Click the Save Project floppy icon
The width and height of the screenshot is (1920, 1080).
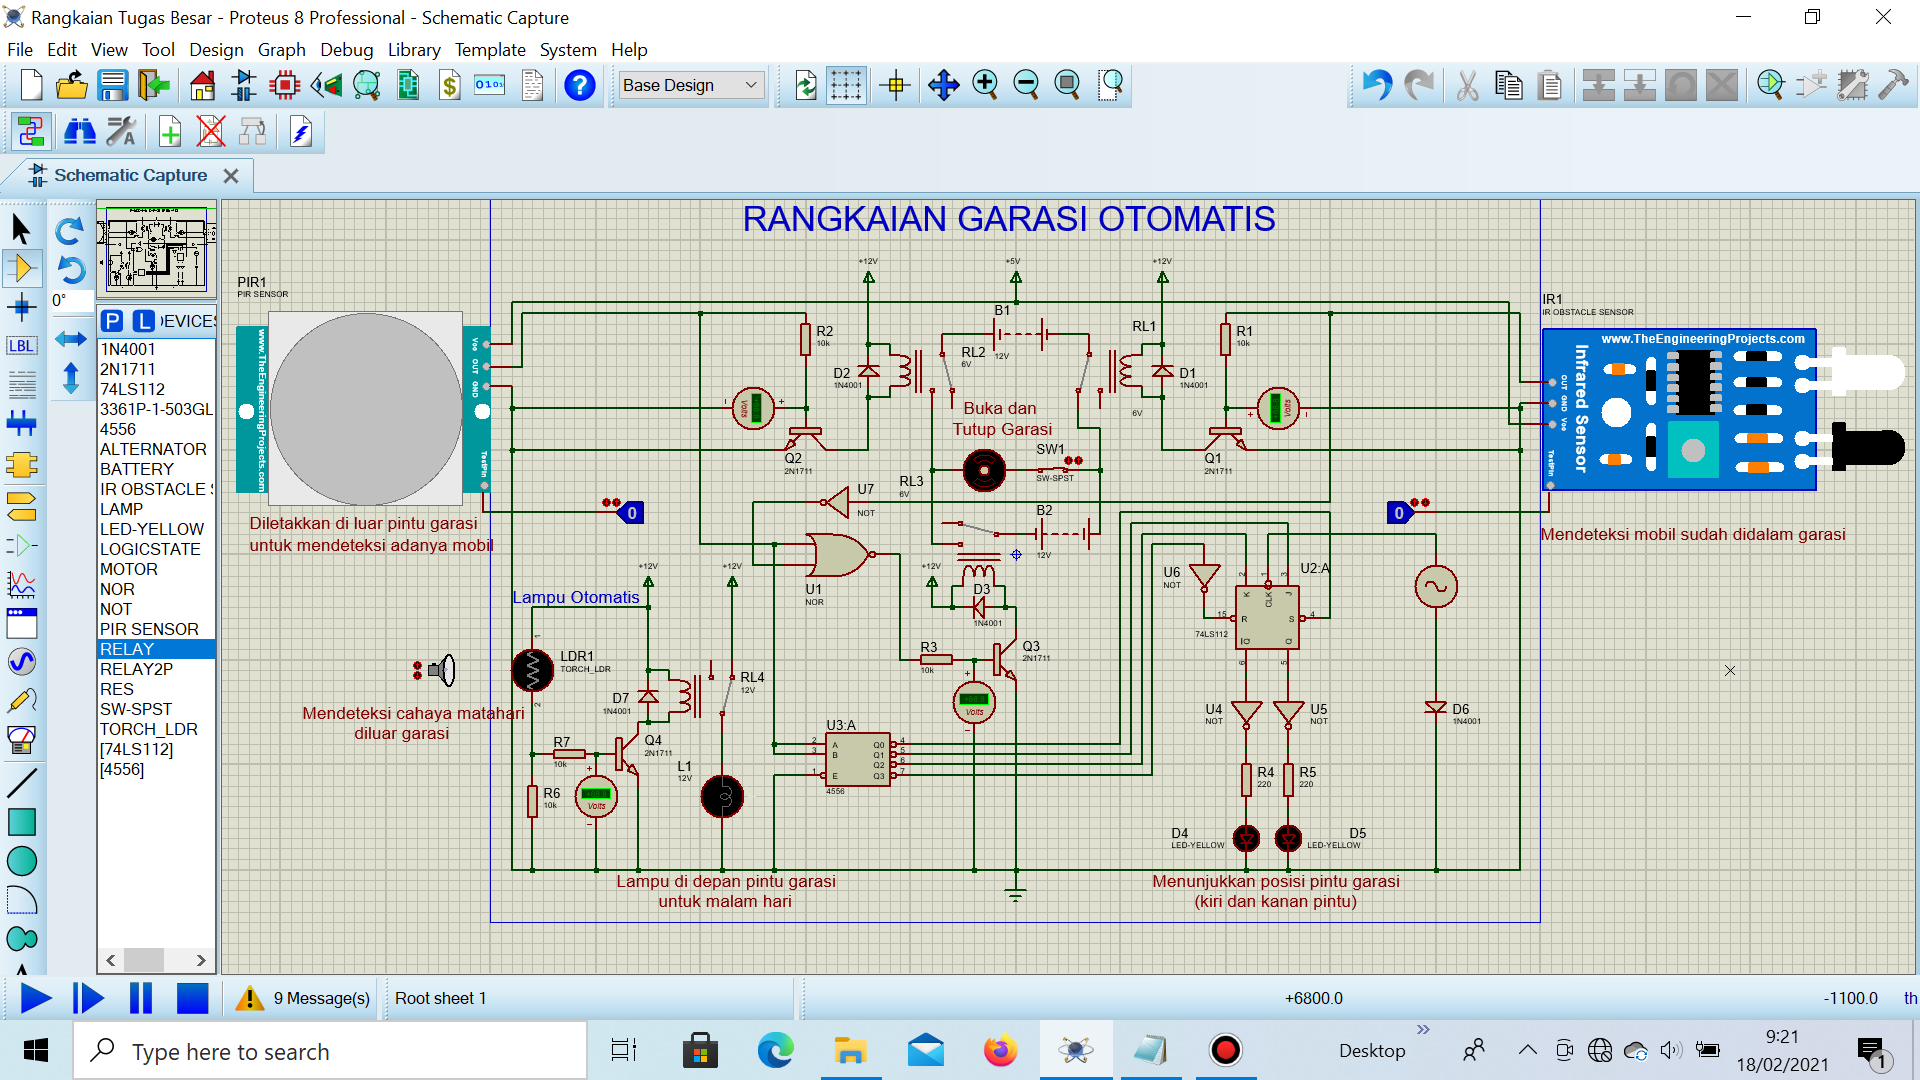point(112,85)
